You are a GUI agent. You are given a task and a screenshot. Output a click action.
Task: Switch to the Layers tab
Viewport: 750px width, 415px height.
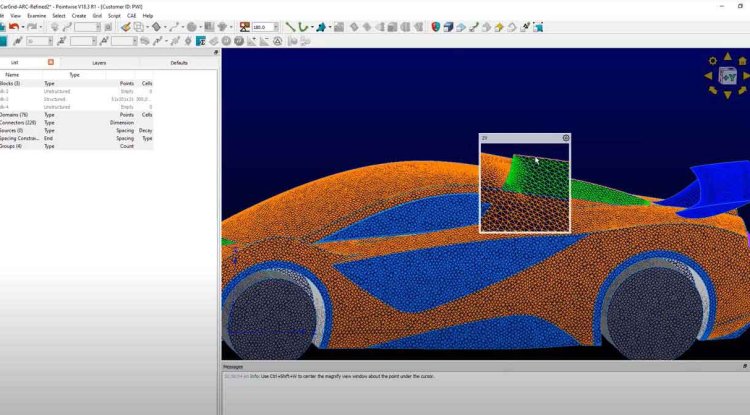click(x=99, y=63)
